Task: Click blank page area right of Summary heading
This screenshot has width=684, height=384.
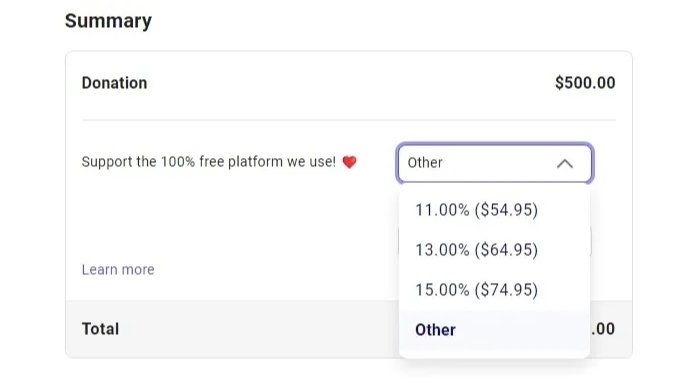Action: (x=393, y=21)
